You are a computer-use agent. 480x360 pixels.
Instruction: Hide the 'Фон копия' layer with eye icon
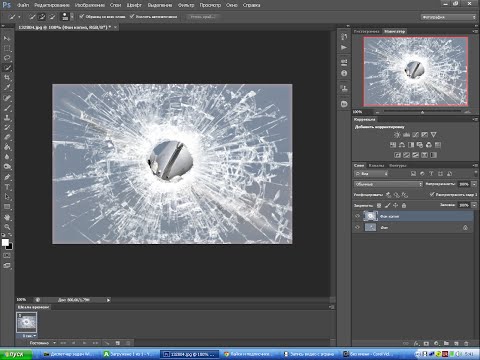point(357,216)
